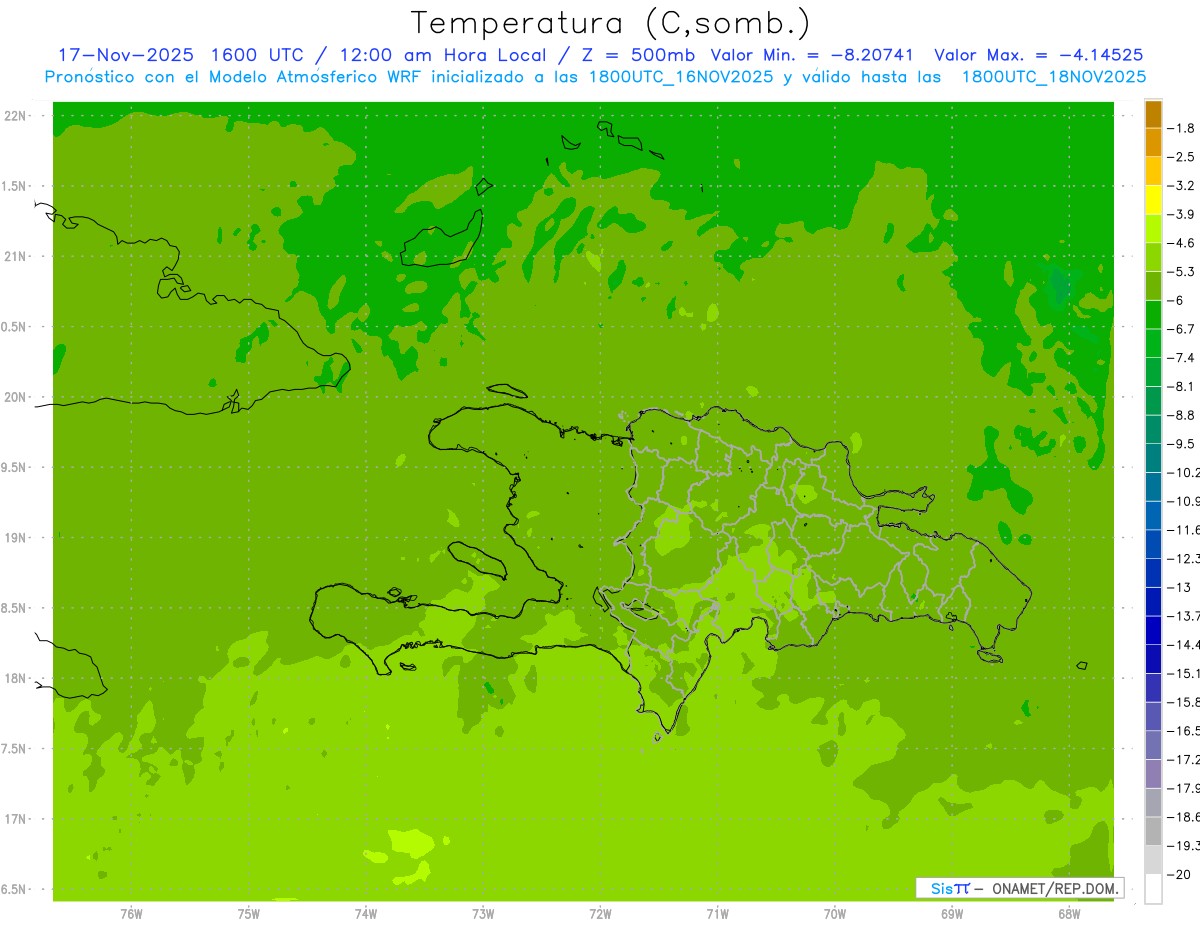
Task: Select the '1800UTC_18NOV2025' valid-until timestamp
Action: 1053,77
